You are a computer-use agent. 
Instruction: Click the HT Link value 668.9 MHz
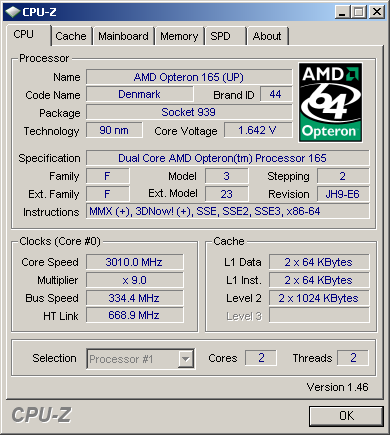(135, 315)
